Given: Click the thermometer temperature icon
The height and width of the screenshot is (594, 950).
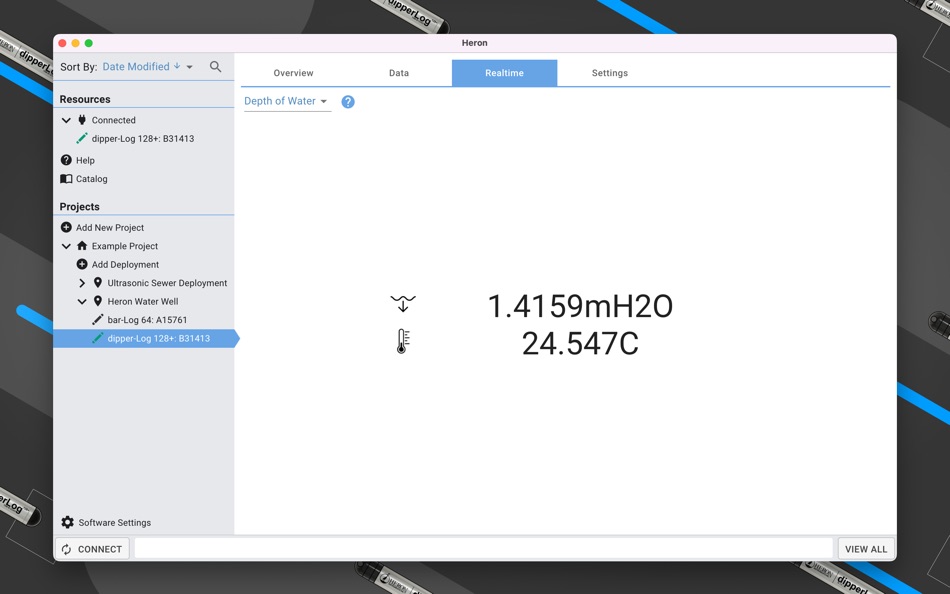Looking at the screenshot, I should click(402, 341).
